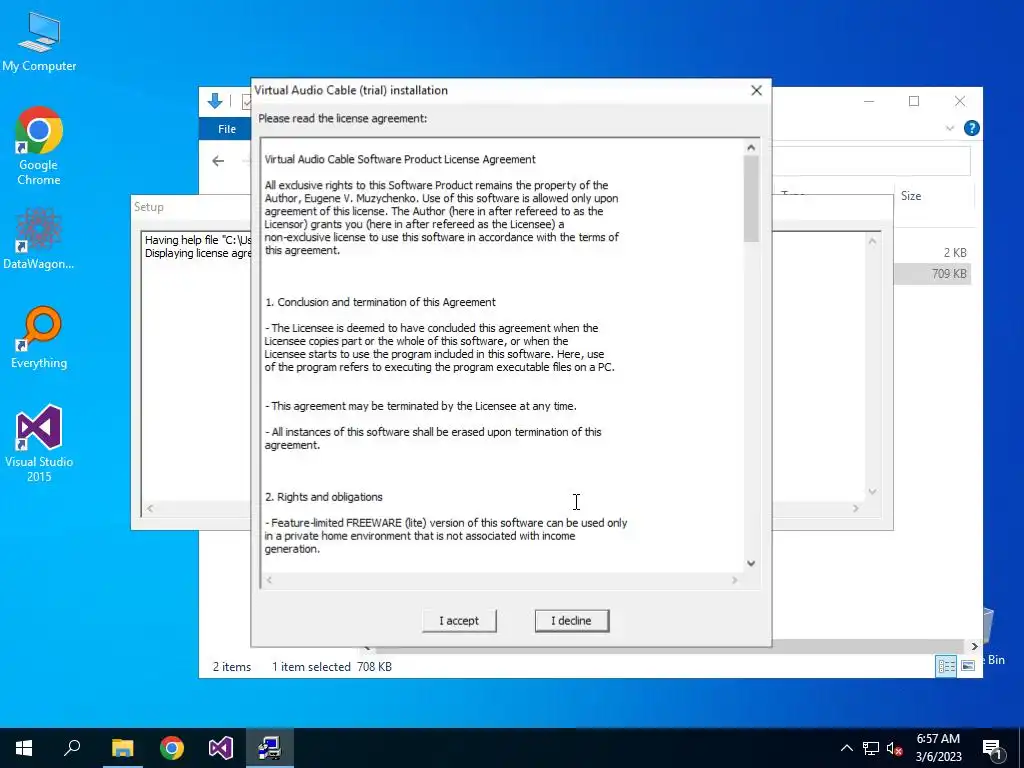Expand the Explorer ribbon chevron
Viewport: 1024px width, 768px height.
tap(950, 129)
